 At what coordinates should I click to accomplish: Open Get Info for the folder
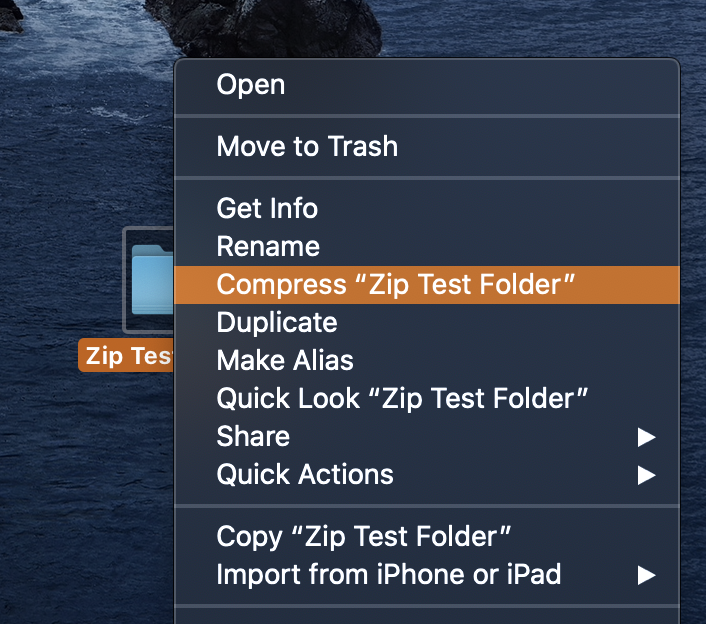click(267, 208)
